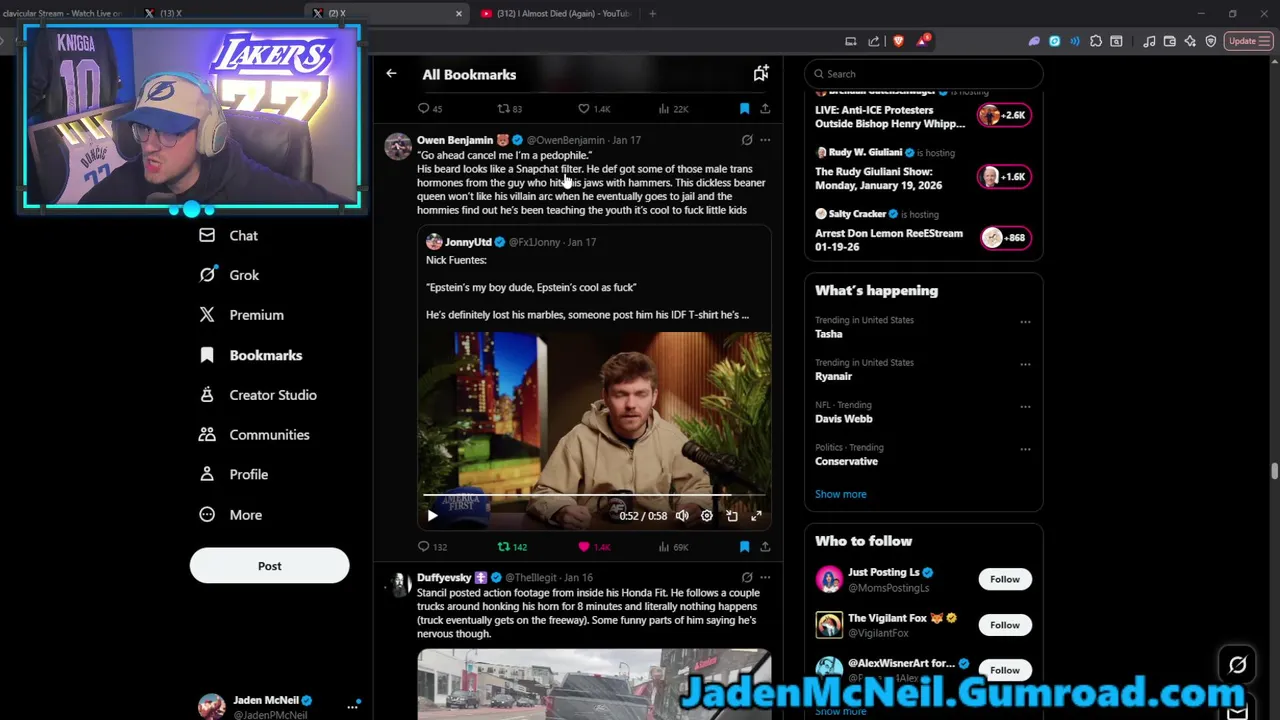Follow Just Posting Ls
This screenshot has width=1280, height=720.
click(x=1005, y=579)
